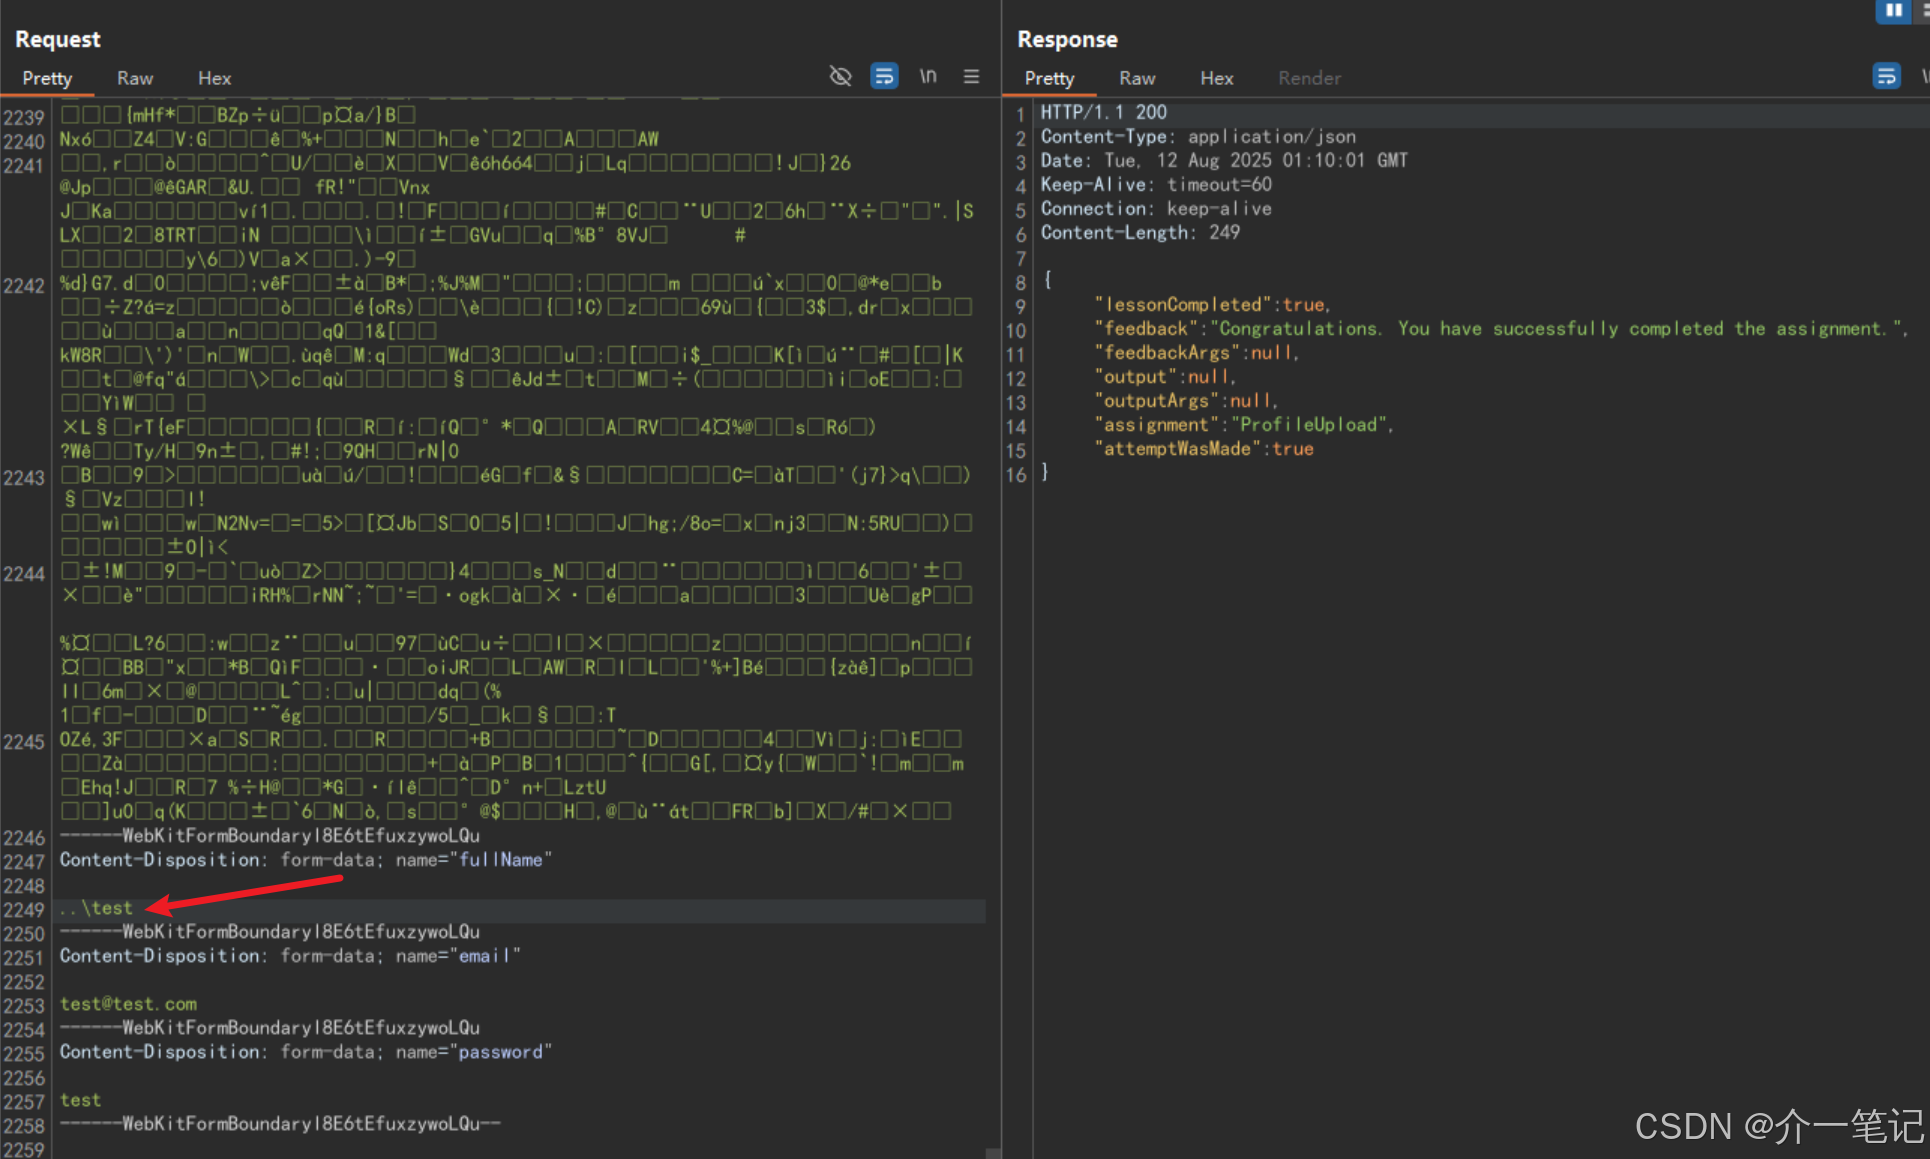Switch Response view to Hex tab
The height and width of the screenshot is (1159, 1930).
pyautogui.click(x=1216, y=78)
